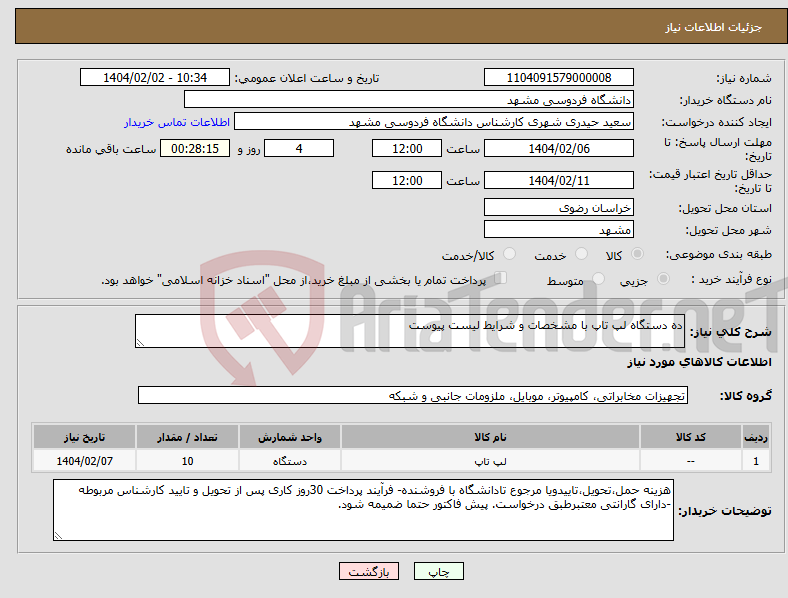Click the جزئیات اطلاعات نیاز page header
This screenshot has width=788, height=598.
coord(713,27)
